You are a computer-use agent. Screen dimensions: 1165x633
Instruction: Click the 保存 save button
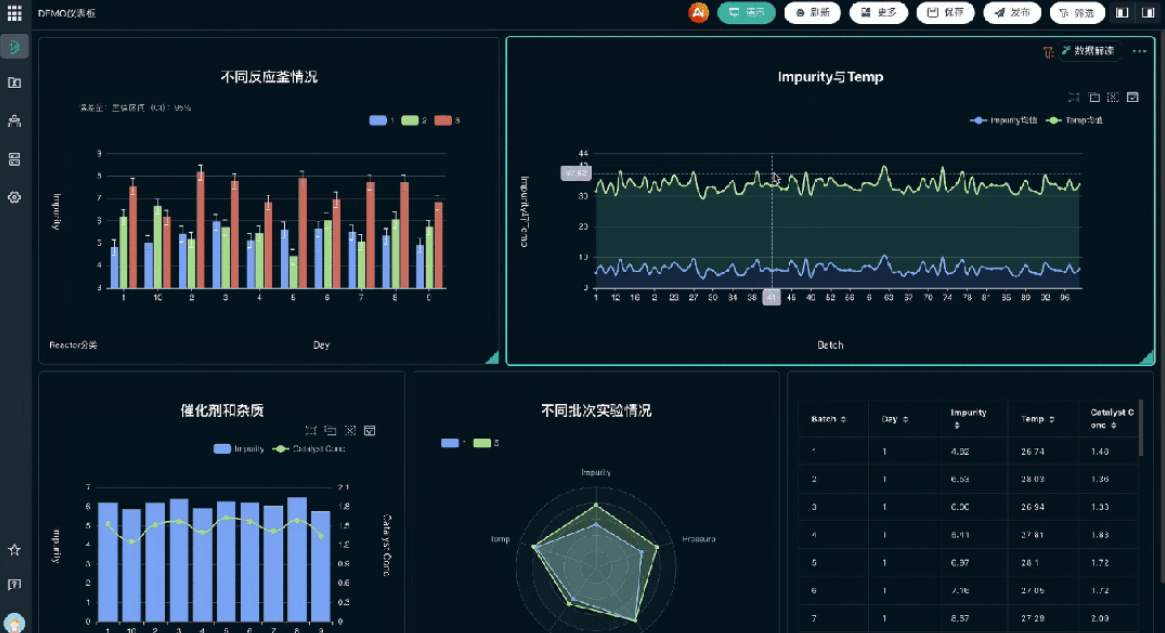(946, 13)
